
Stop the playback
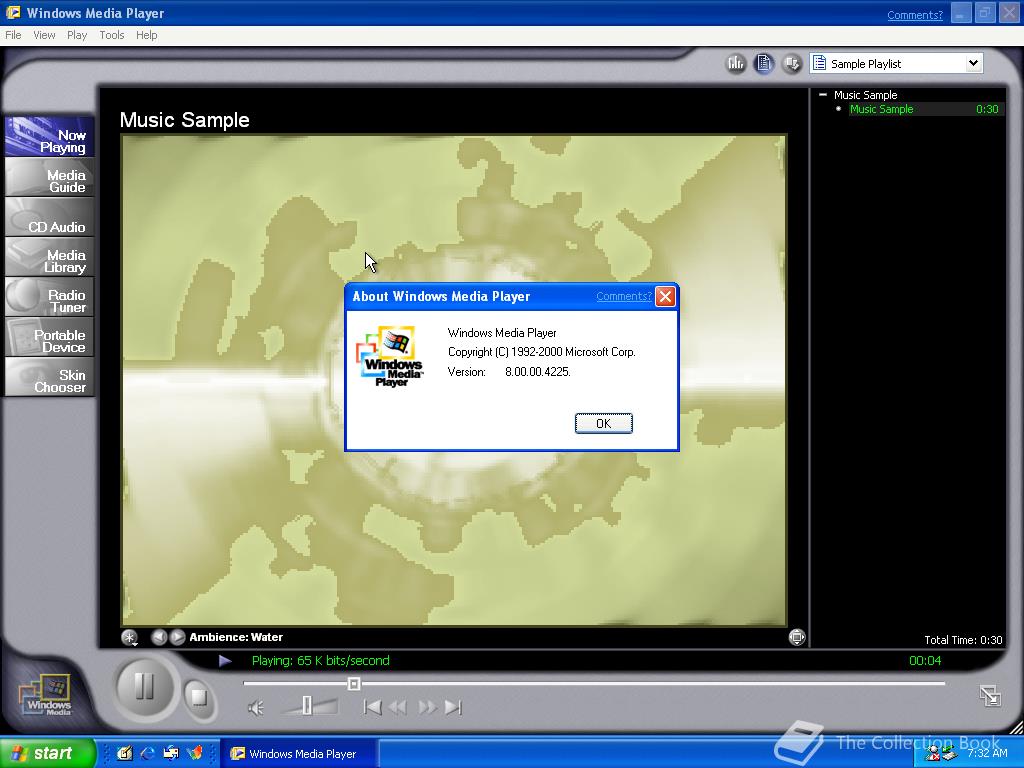tap(199, 697)
